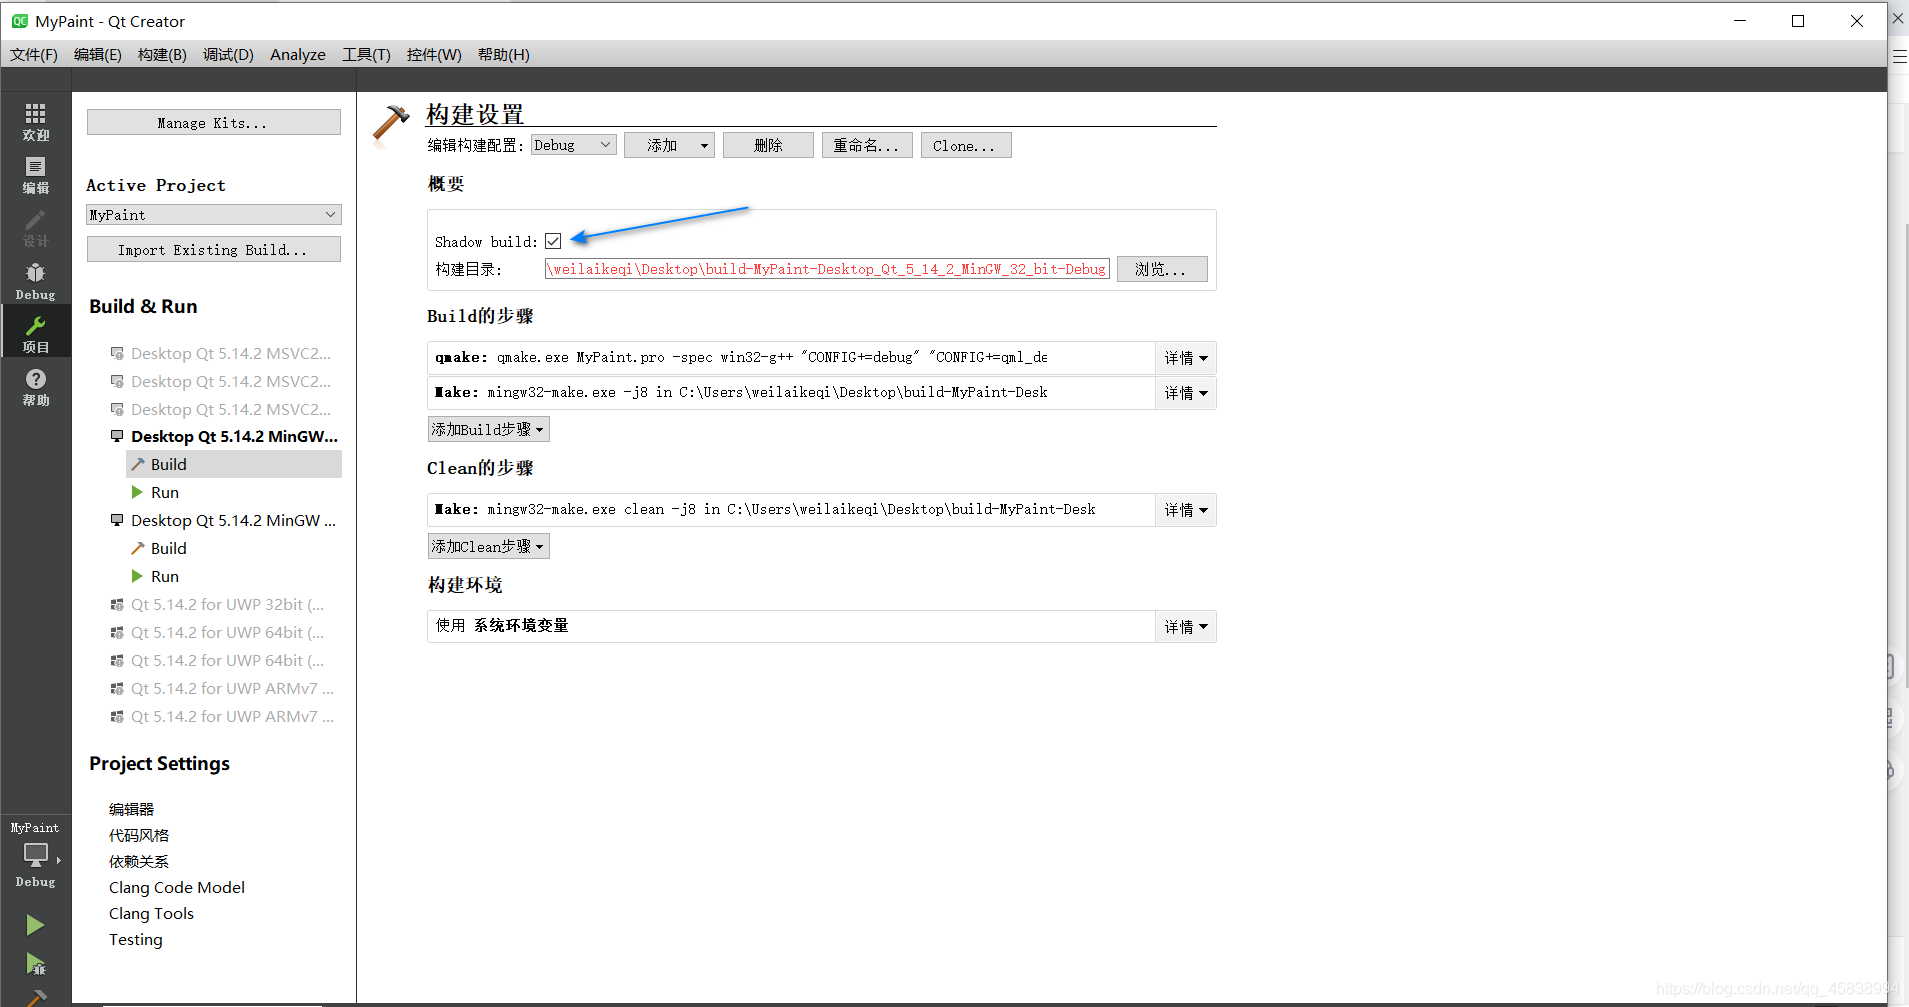Click the 删除 configuration button
This screenshot has height=1007, width=1909.
[768, 145]
